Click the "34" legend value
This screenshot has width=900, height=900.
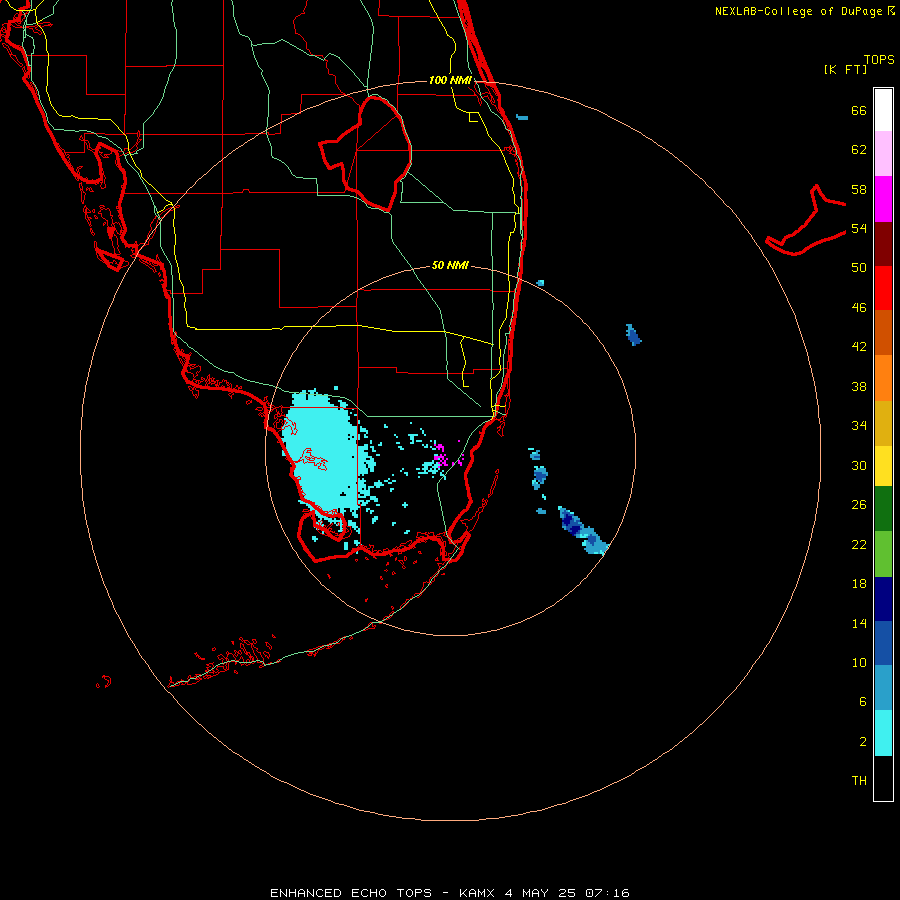coord(859,426)
